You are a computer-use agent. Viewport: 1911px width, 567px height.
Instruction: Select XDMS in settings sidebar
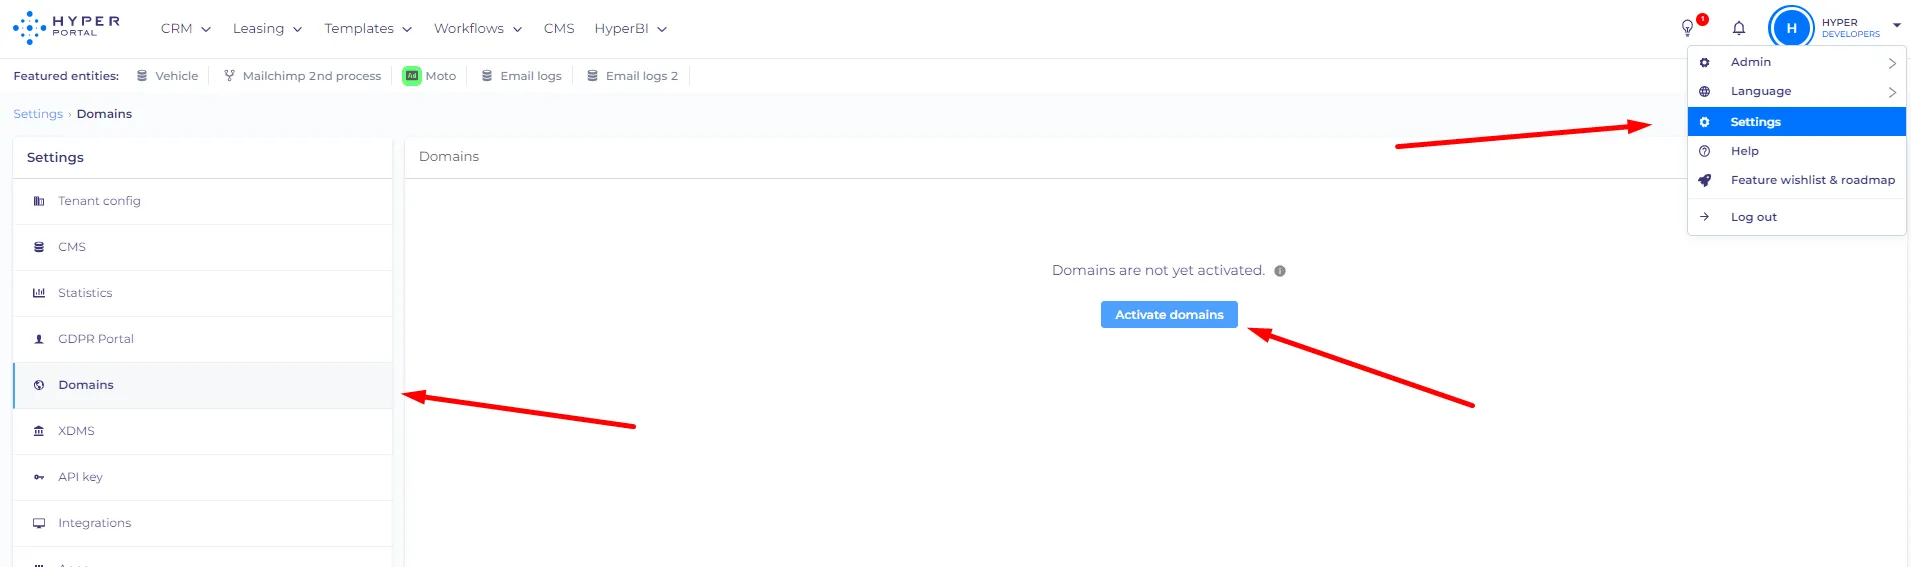203,431
